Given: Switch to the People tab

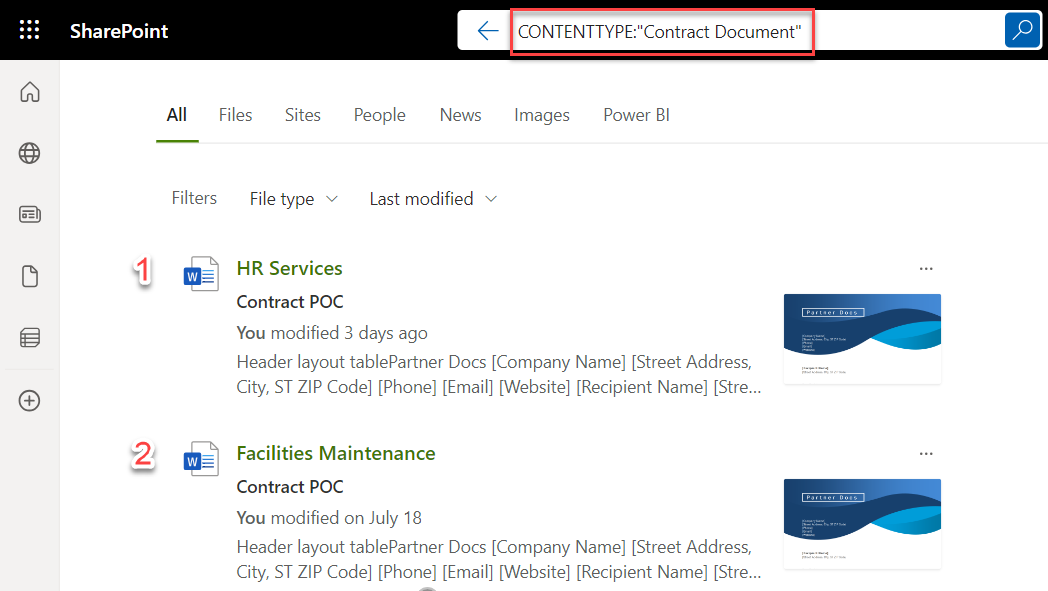Looking at the screenshot, I should click(x=380, y=115).
